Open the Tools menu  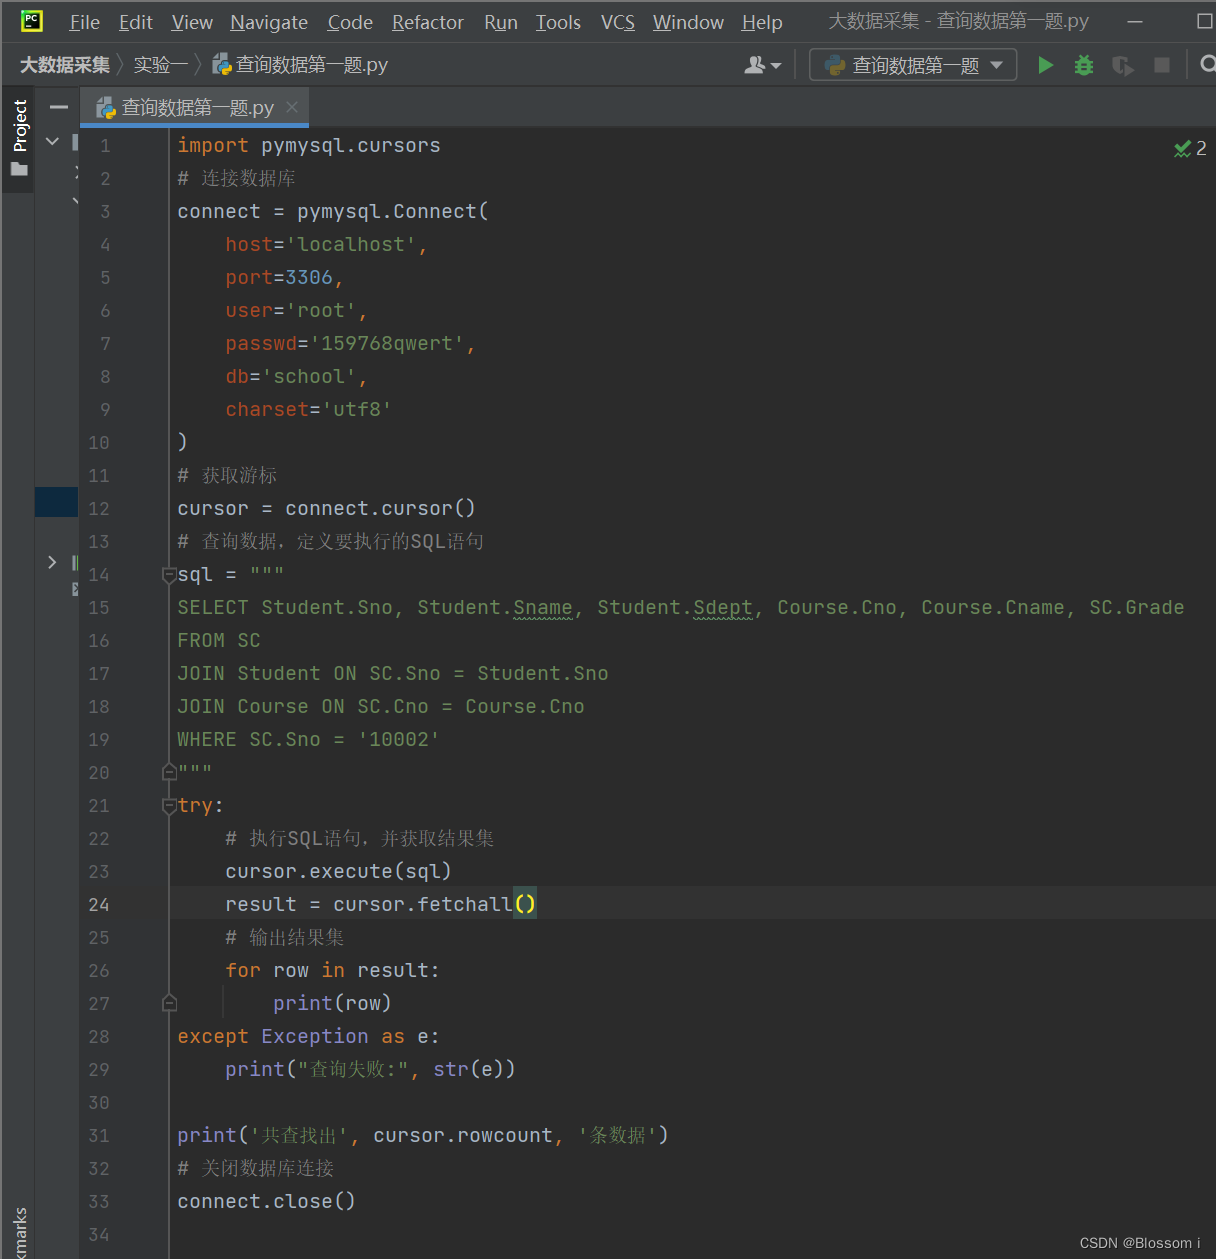(558, 22)
